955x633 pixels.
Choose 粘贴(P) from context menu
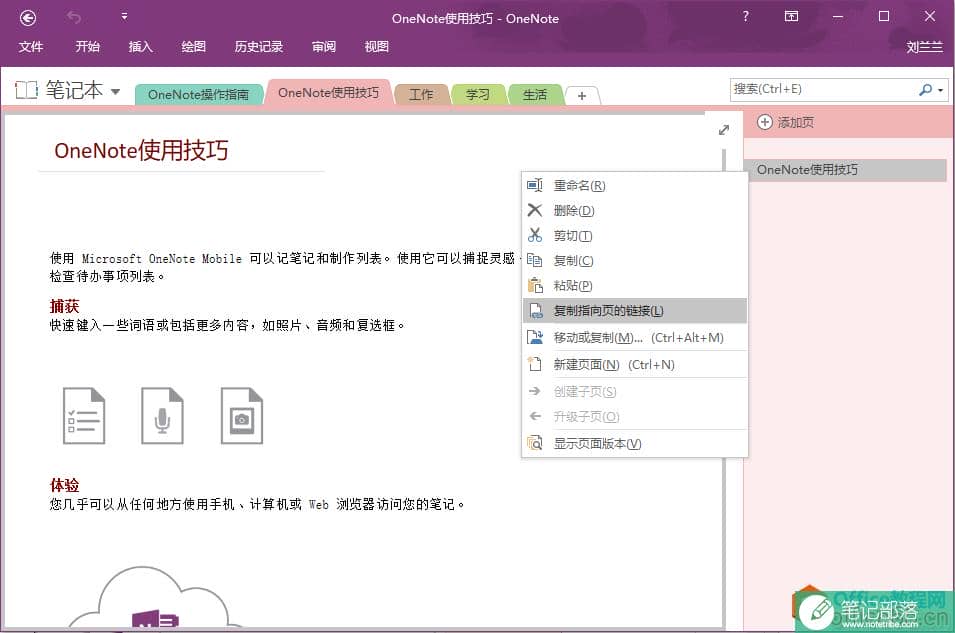[635, 285]
